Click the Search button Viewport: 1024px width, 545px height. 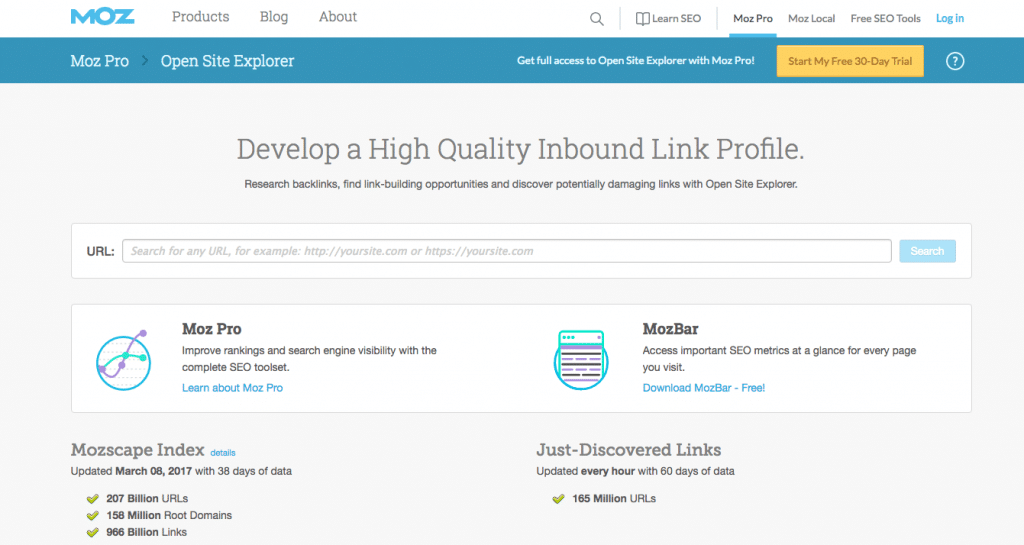point(927,251)
